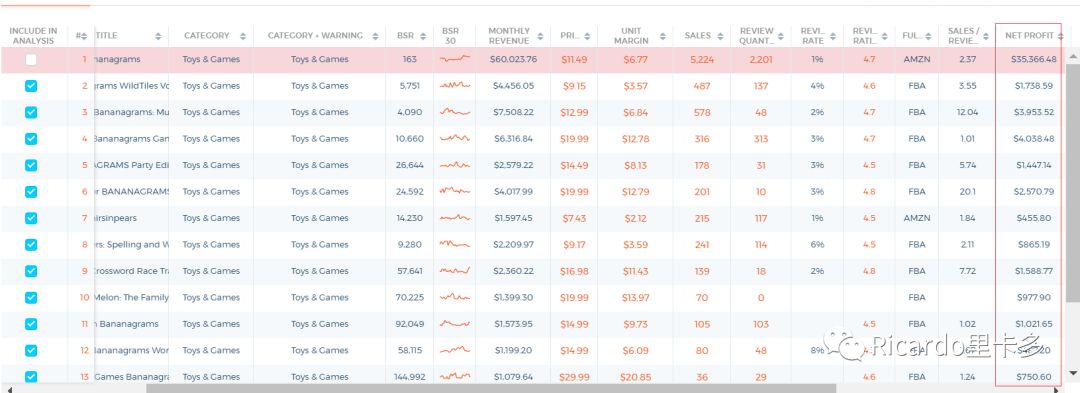Toggle Net Profit column sort arrows
The height and width of the screenshot is (393, 1080).
pos(1061,36)
